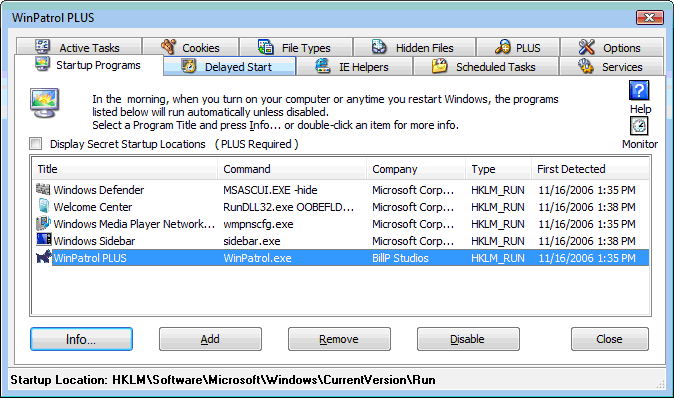Switch to the Delayed Start tab
The image size is (674, 398).
230,67
